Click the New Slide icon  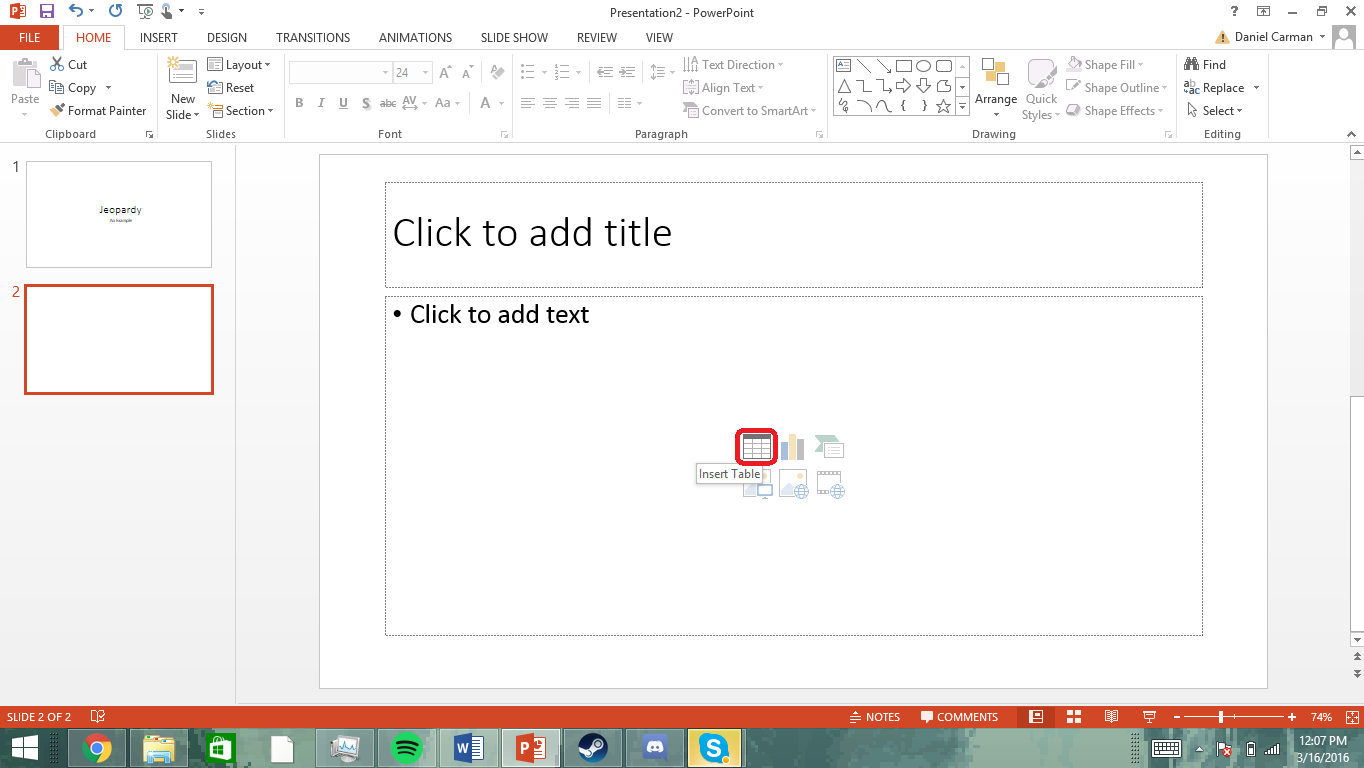pyautogui.click(x=182, y=71)
